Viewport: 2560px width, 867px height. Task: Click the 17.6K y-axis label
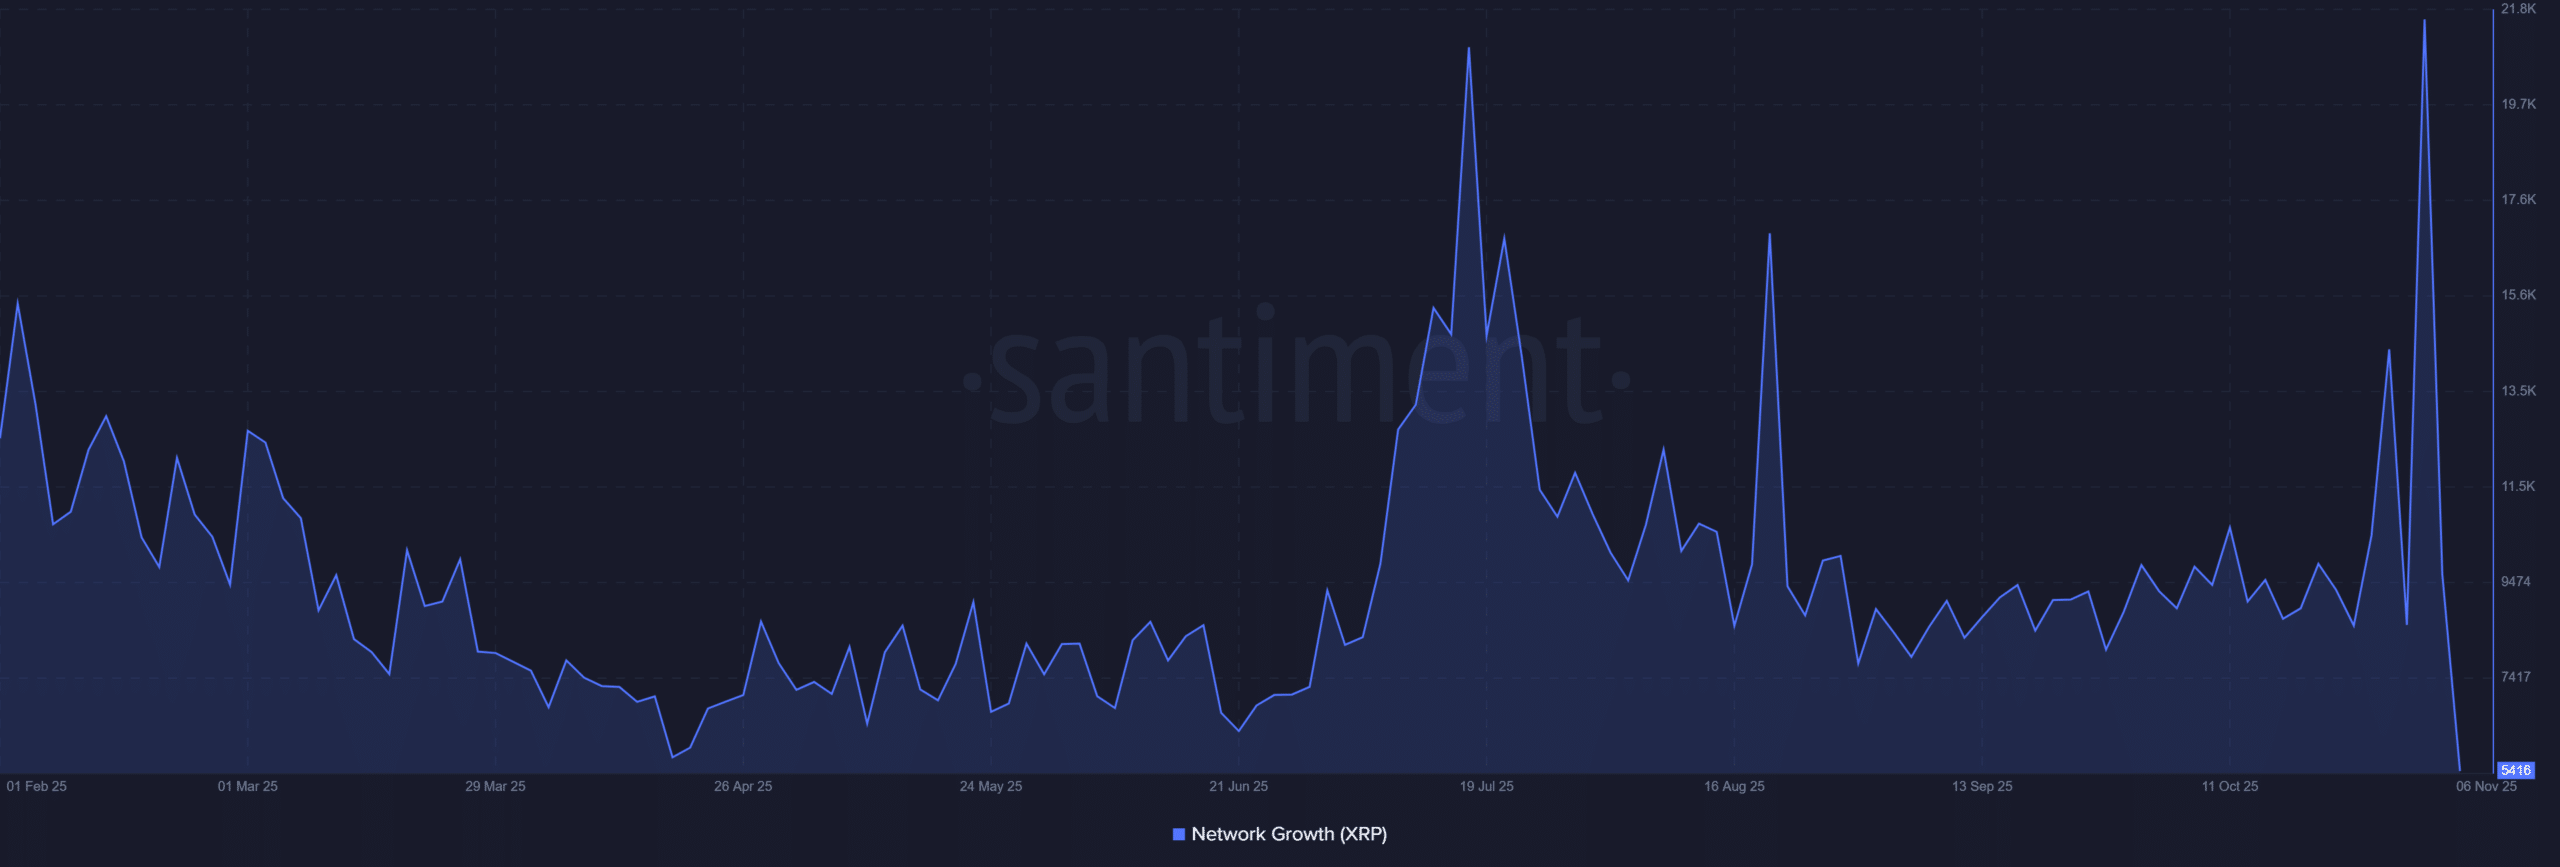click(x=2518, y=200)
